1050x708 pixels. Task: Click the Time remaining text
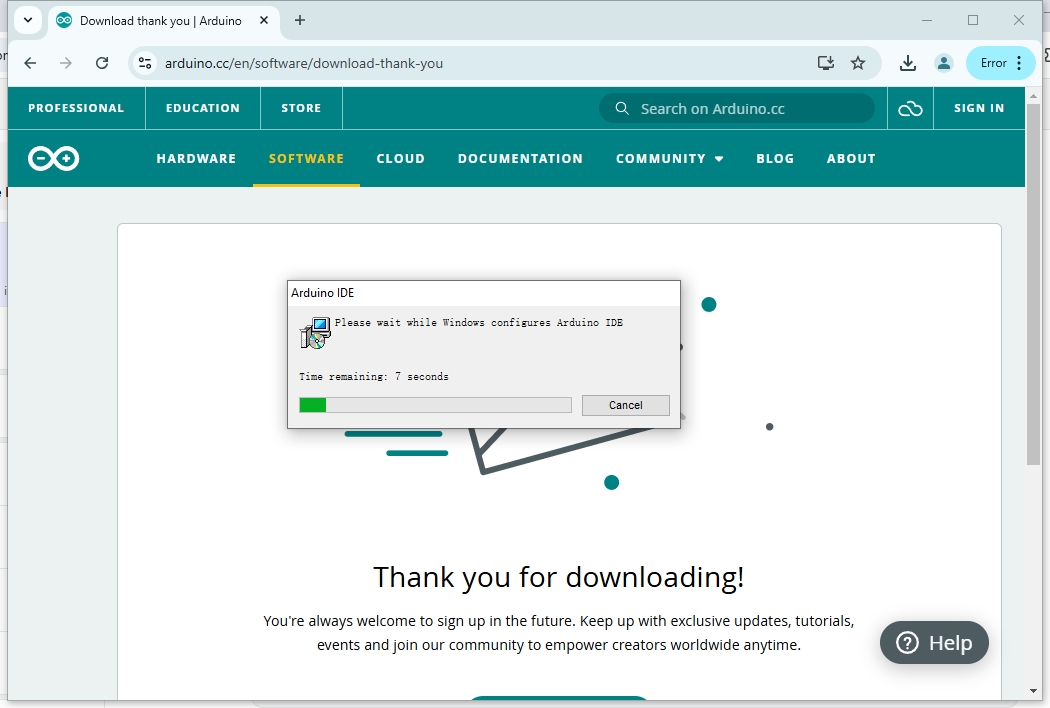click(374, 376)
